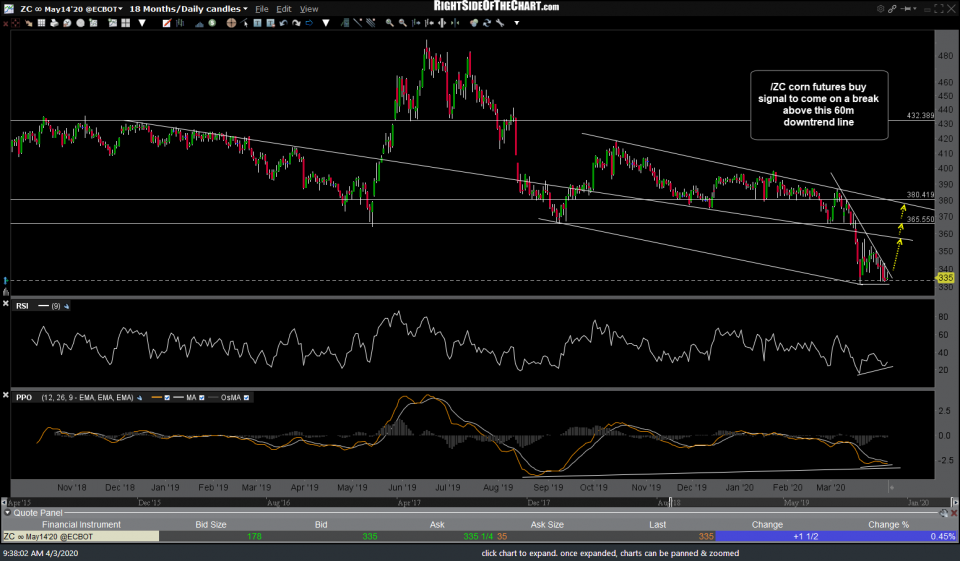Expand the 18 Months/Daily candles dropdown

point(187,9)
